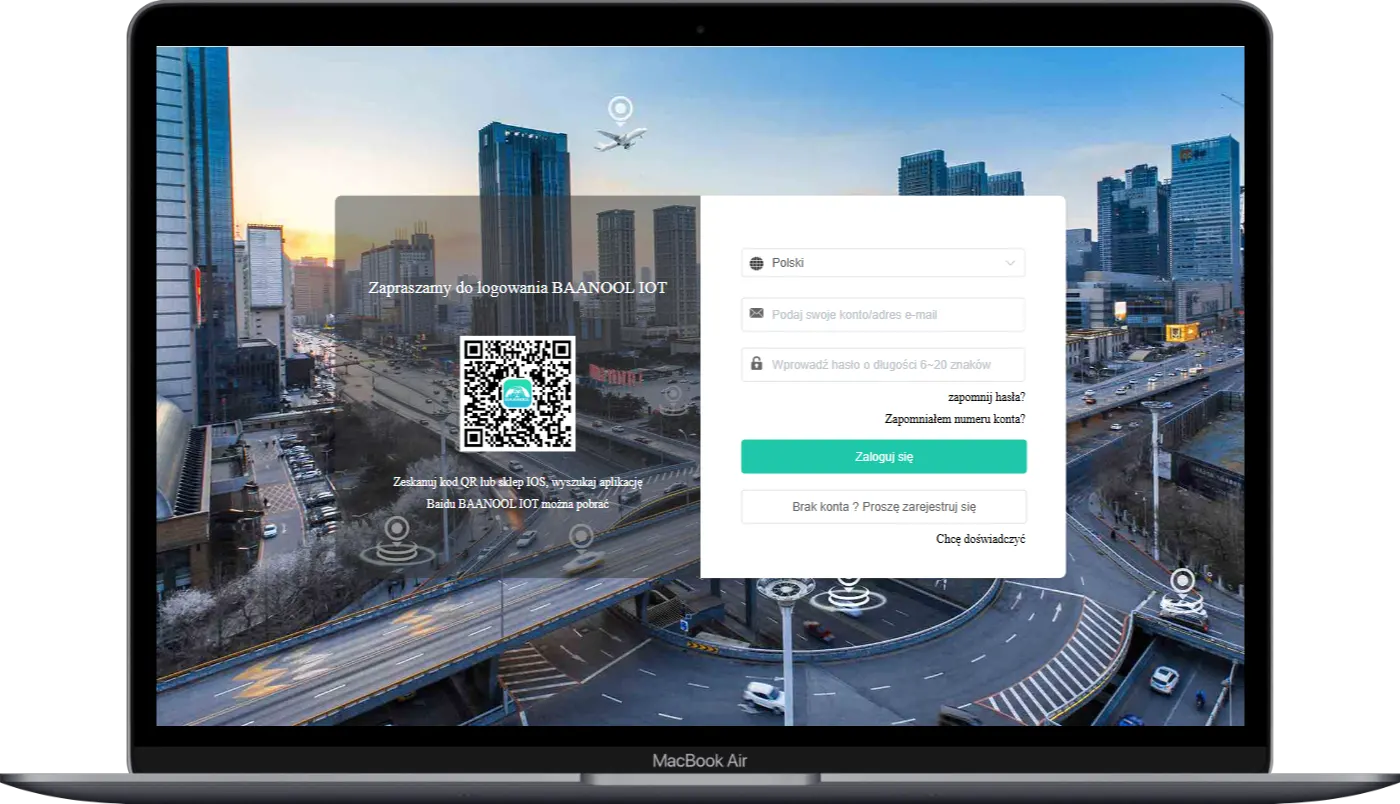The height and width of the screenshot is (804, 1400).
Task: Click the location pin at bottom-right roundabout
Action: pyautogui.click(x=1182, y=581)
